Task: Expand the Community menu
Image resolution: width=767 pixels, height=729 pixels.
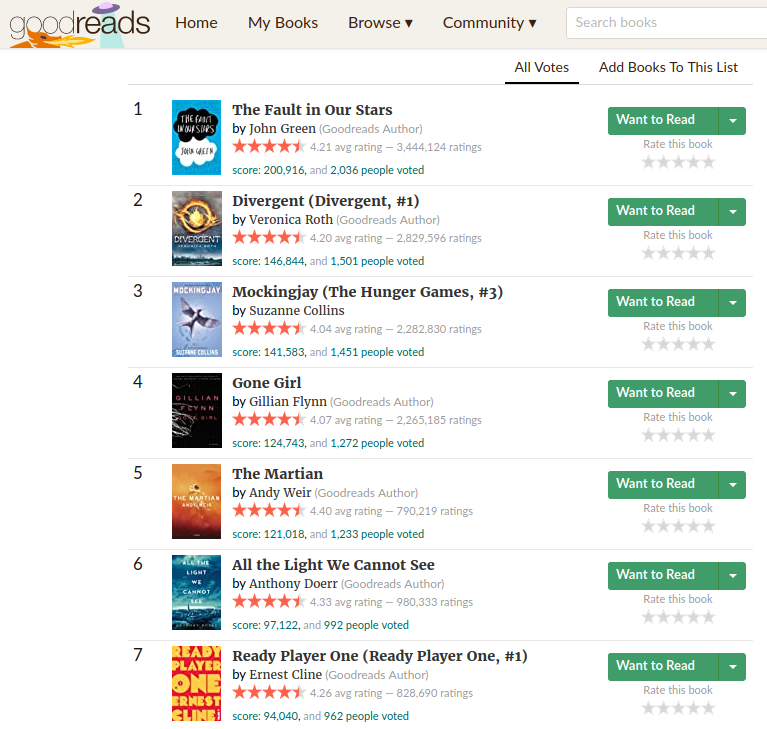Action: pos(489,23)
